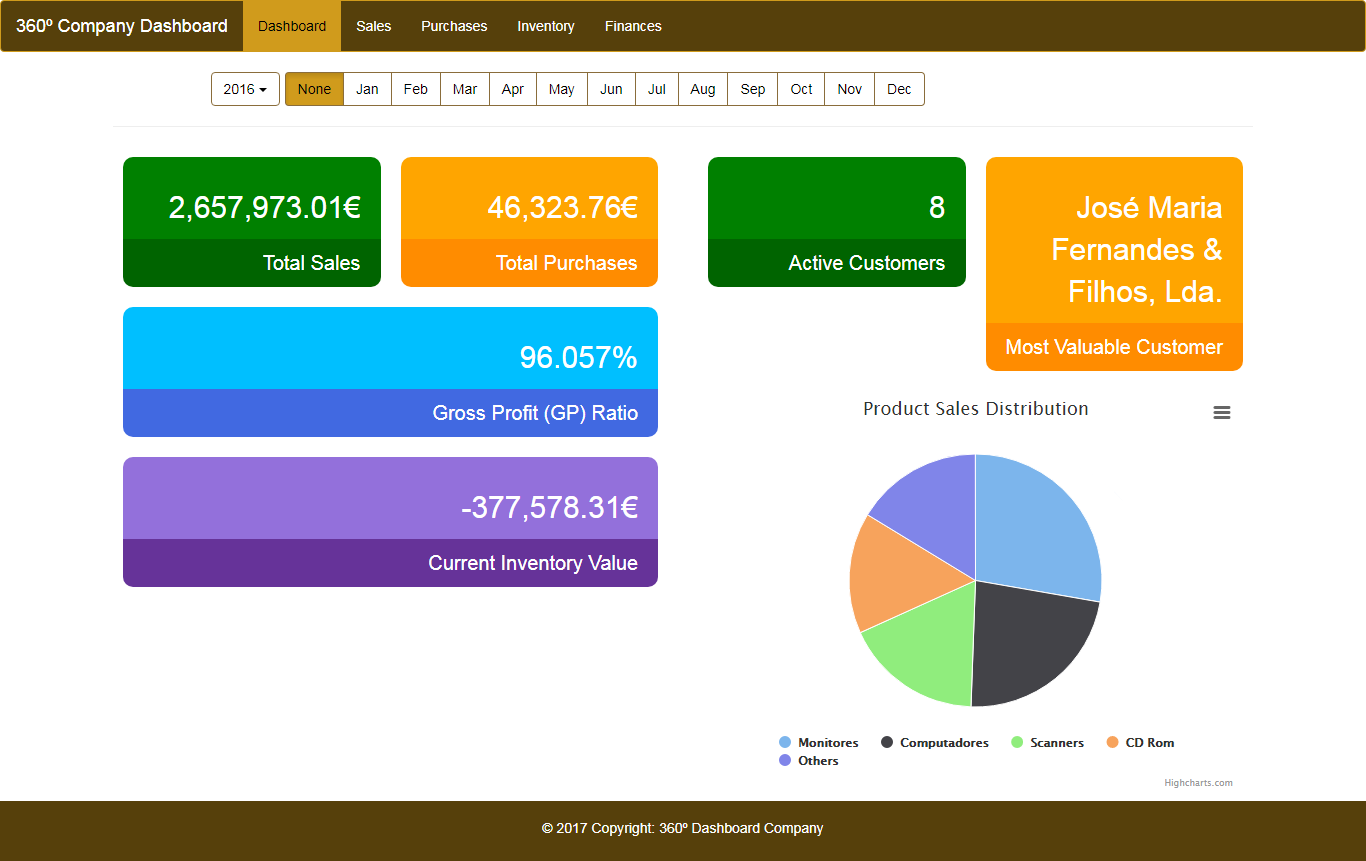Toggle Computadores series in chart legend
The height and width of the screenshot is (861, 1366).
(935, 742)
